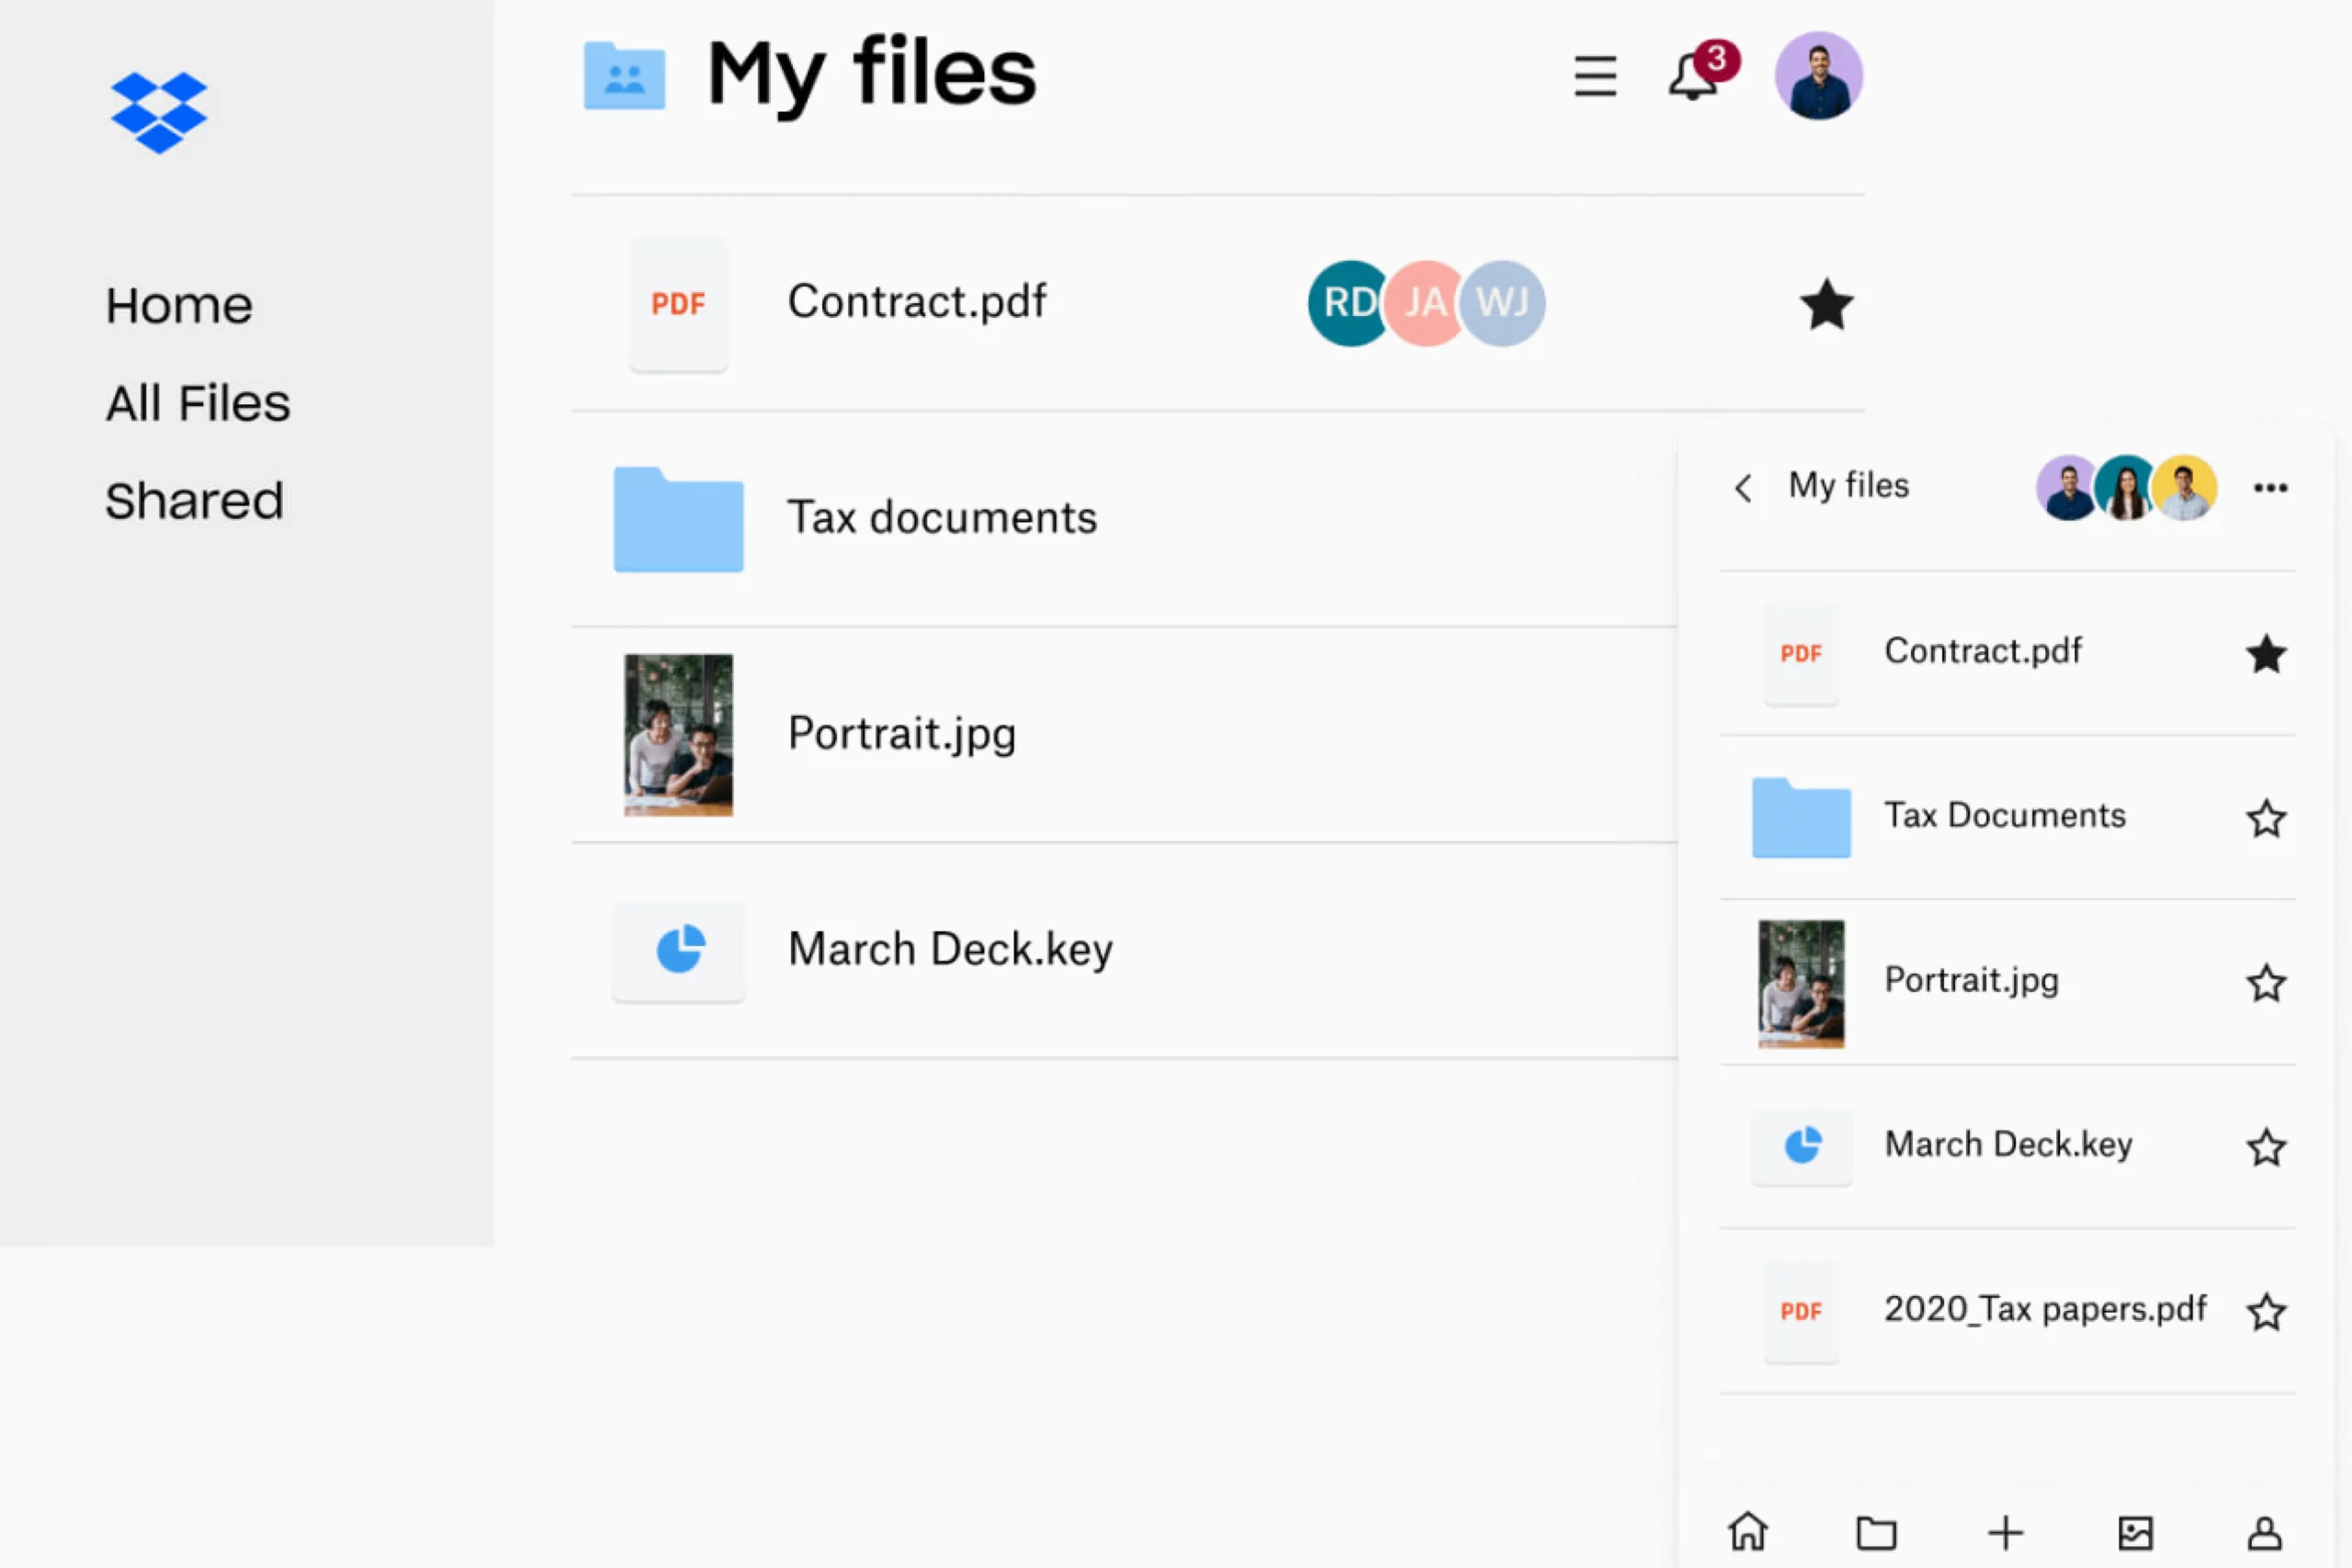Tap the home icon in mobile bar
2352x1568 pixels.
coord(1748,1531)
